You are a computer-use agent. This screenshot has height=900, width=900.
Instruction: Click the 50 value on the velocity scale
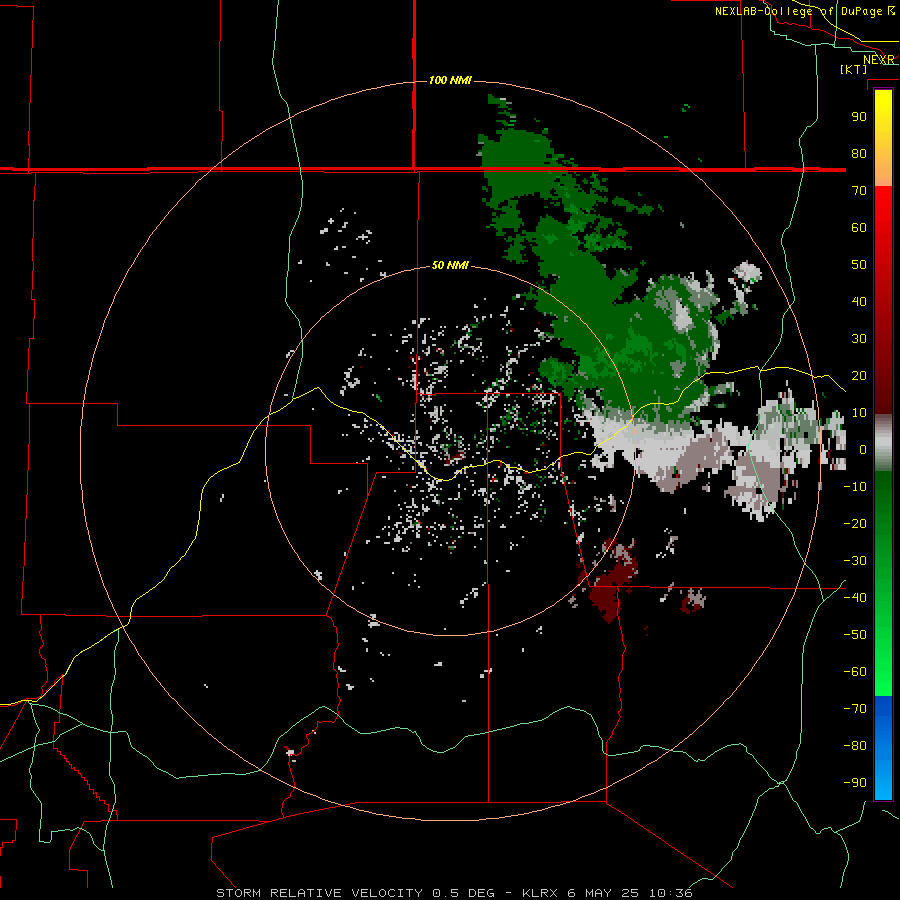coord(859,265)
